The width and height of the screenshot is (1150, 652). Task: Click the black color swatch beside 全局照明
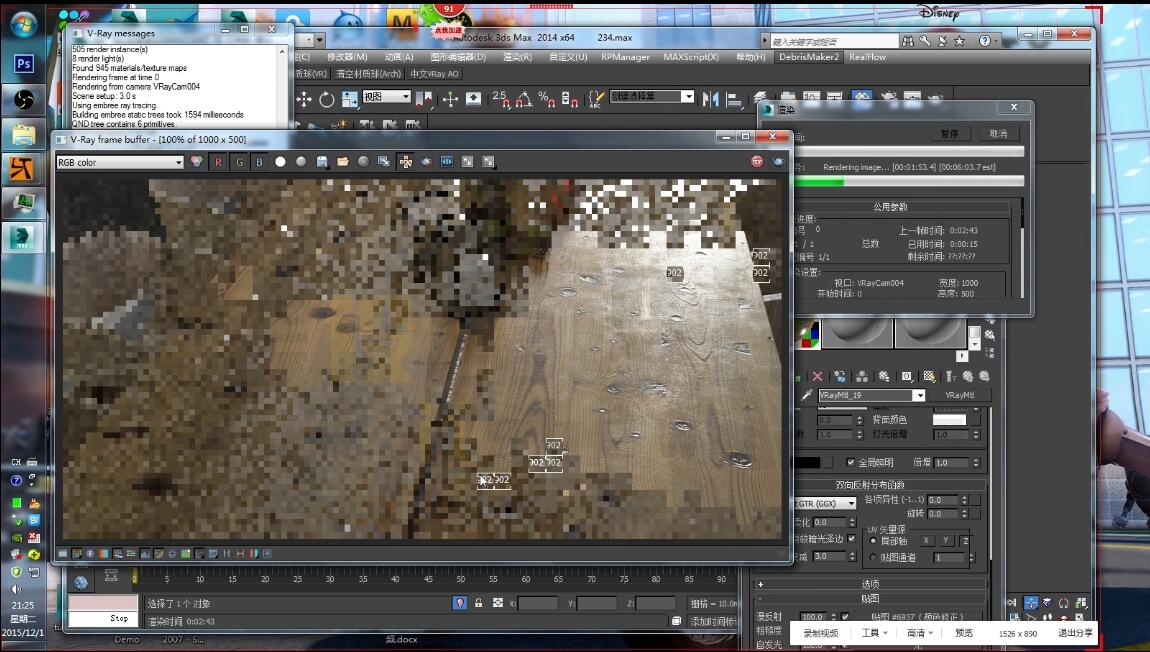(809, 463)
